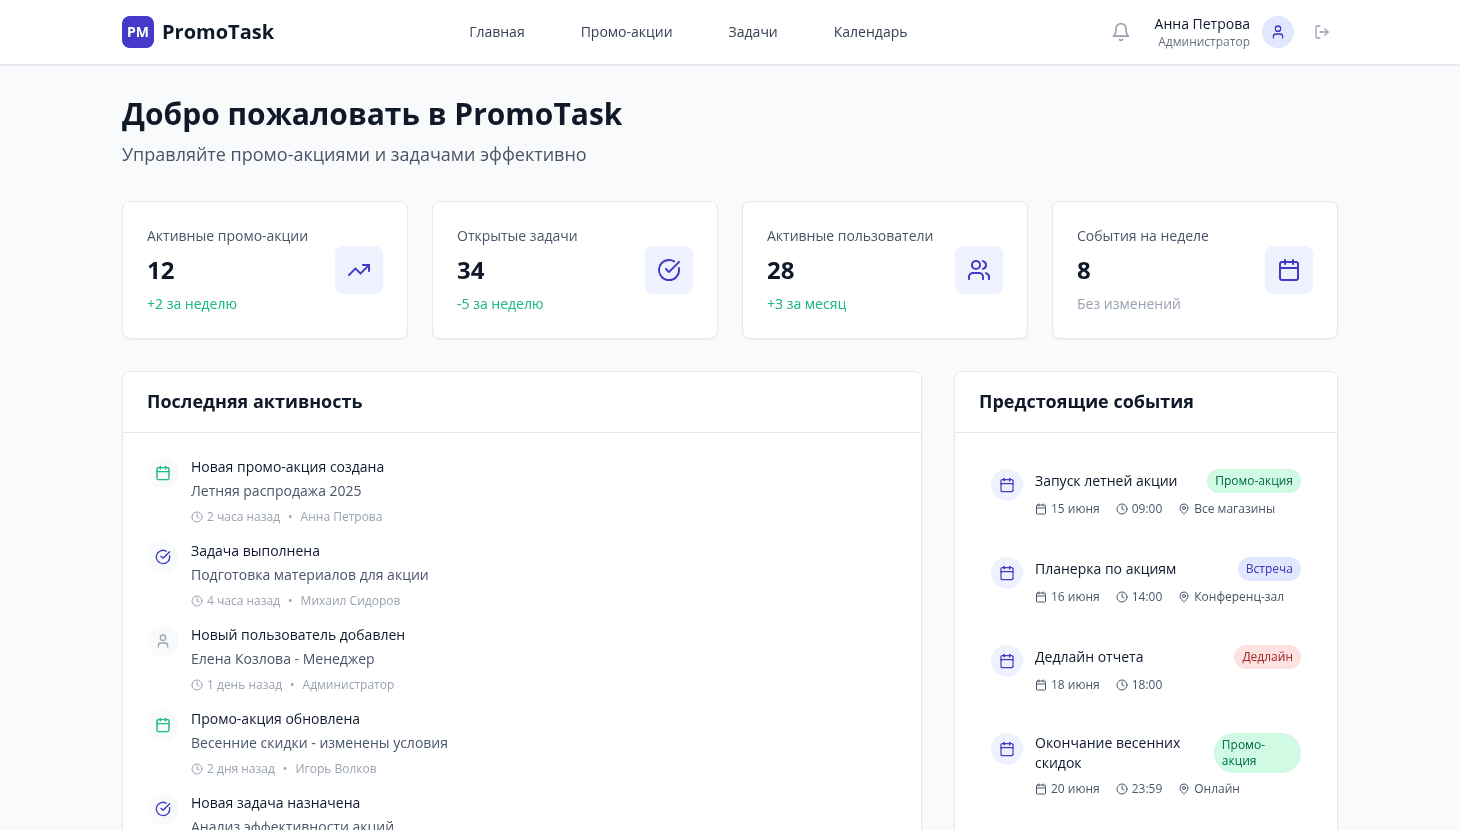The width and height of the screenshot is (1460, 830).
Task: Click the '+2 за неделю' stat link
Action: [192, 304]
